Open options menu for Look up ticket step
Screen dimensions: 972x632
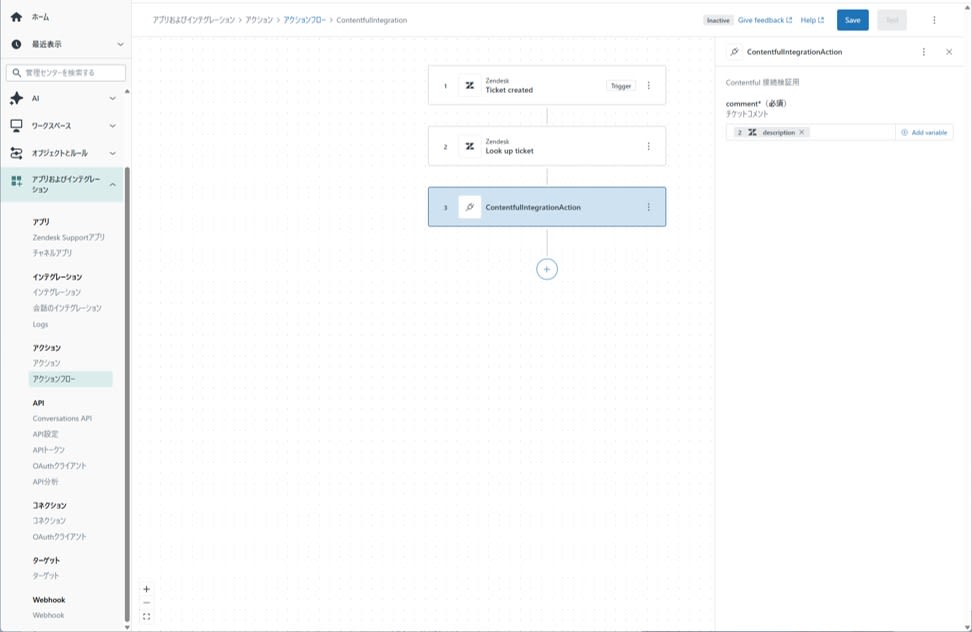(648, 146)
